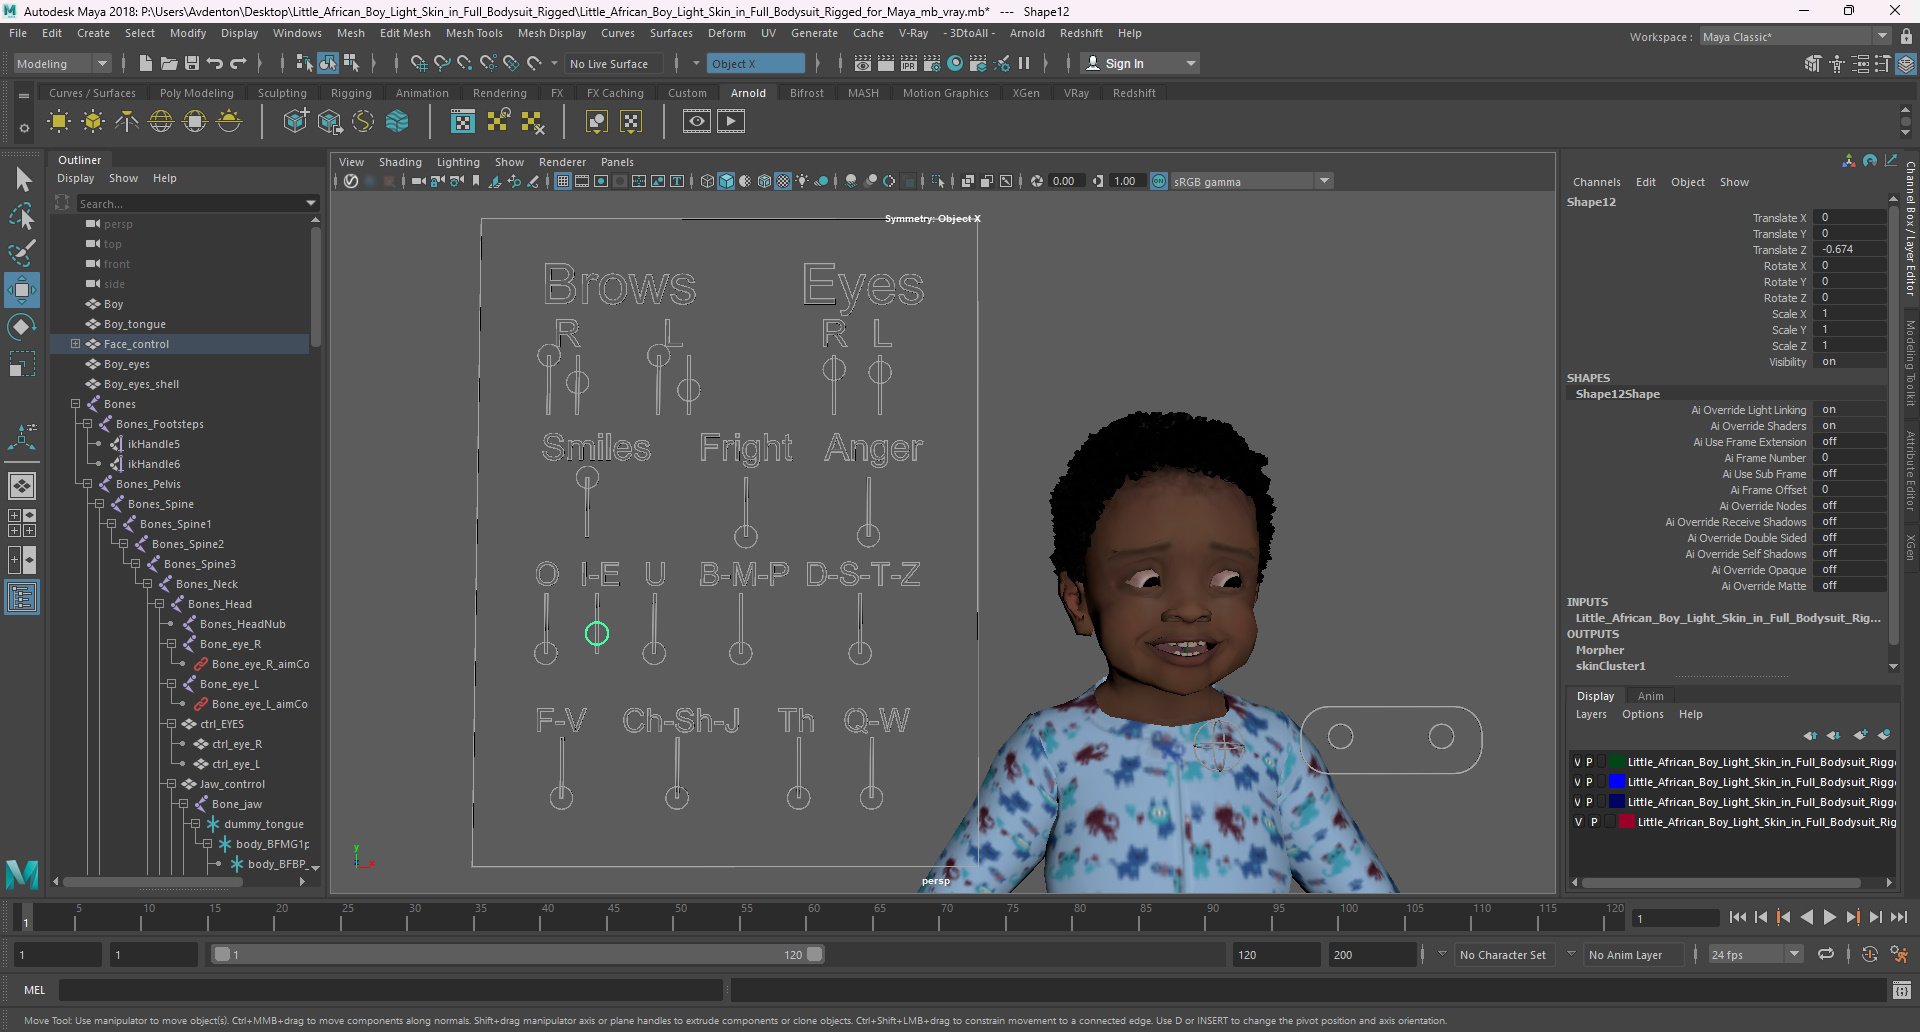The height and width of the screenshot is (1032, 1920).
Task: Click the Snap to Grids magnet icon
Action: [419, 63]
